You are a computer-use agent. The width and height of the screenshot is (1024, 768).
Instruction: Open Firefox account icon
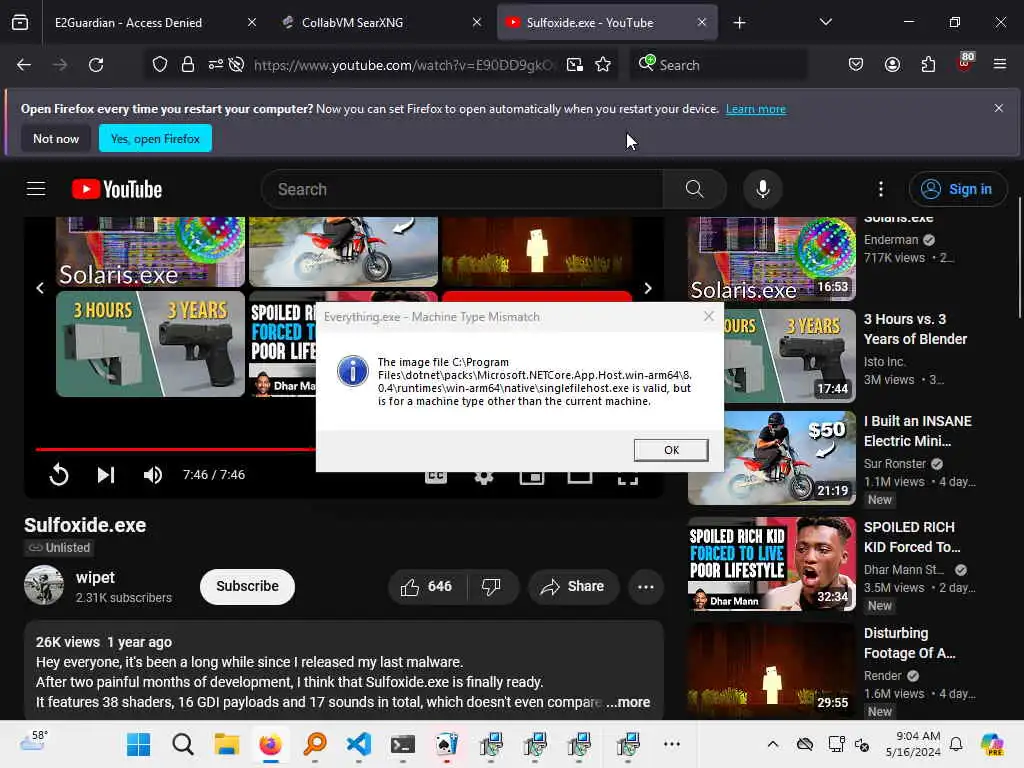[892, 65]
